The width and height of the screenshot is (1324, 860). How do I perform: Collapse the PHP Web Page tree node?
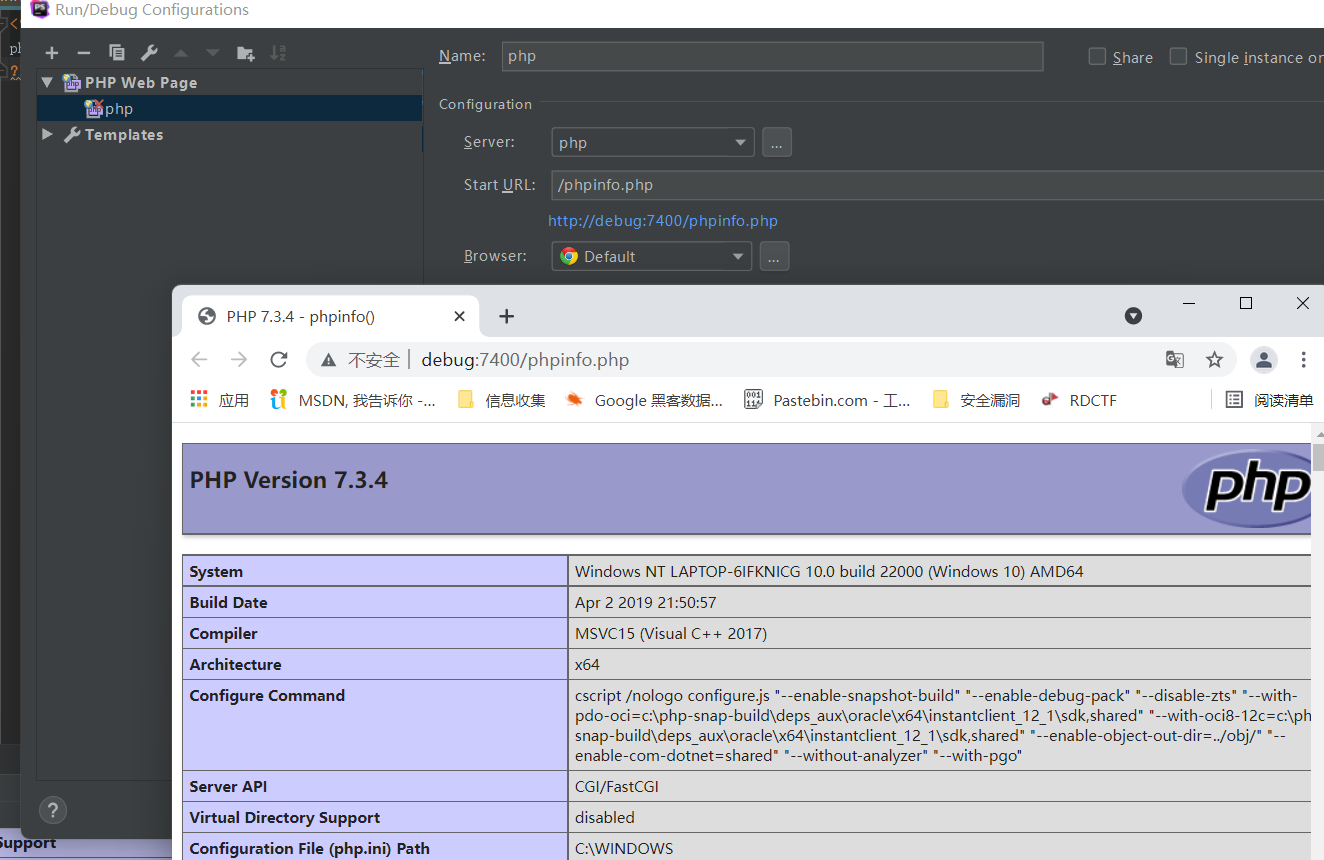(47, 82)
